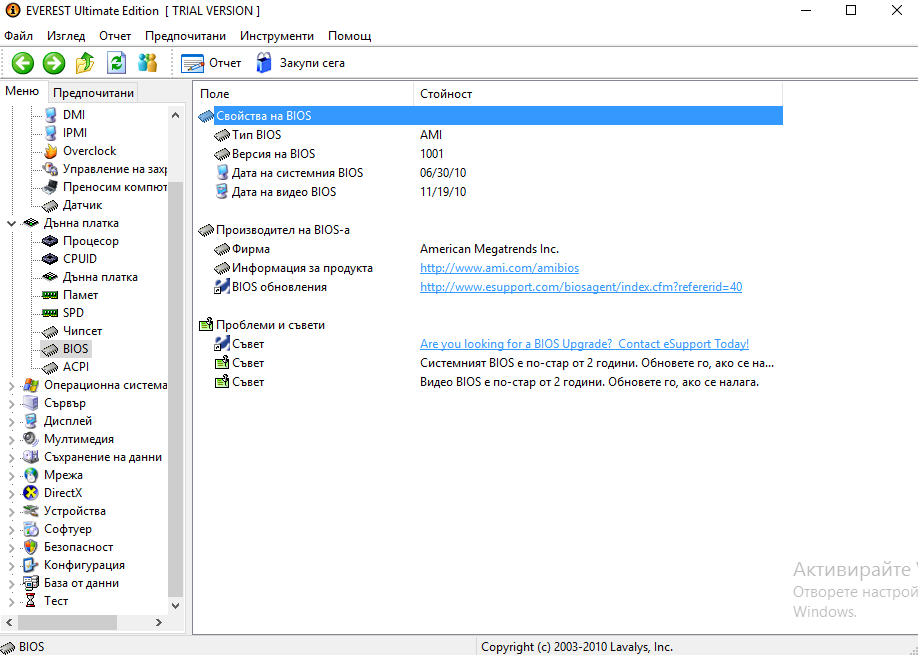Screen dimensions: 918x655
Task: Click the Софтуер disc icon
Action: point(30,529)
